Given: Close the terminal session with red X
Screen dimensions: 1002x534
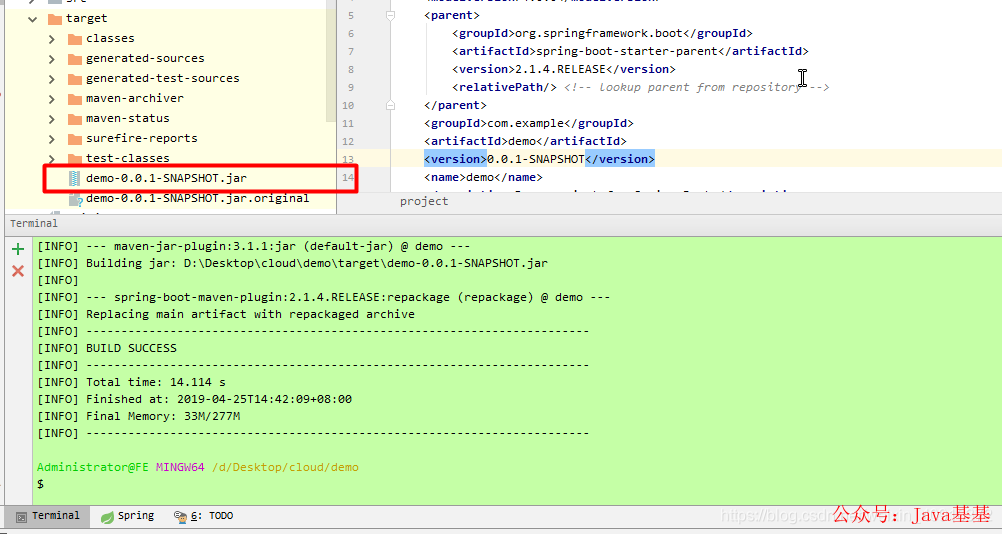Looking at the screenshot, I should click(18, 271).
